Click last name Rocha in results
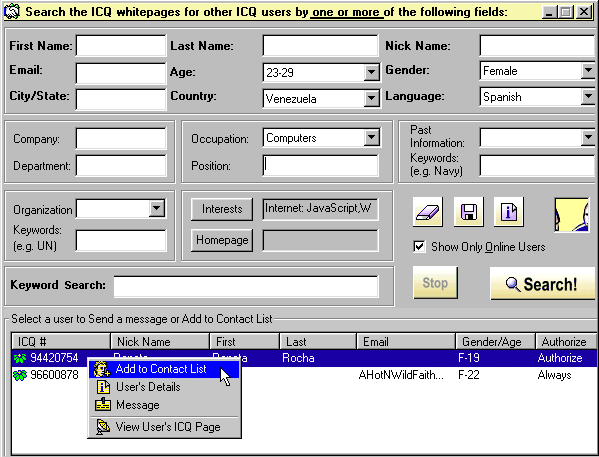599x457 pixels. tap(298, 358)
